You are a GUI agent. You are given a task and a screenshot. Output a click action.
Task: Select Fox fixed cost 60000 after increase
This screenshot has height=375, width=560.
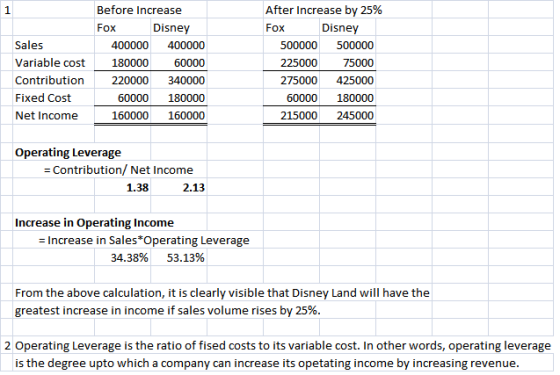click(302, 98)
